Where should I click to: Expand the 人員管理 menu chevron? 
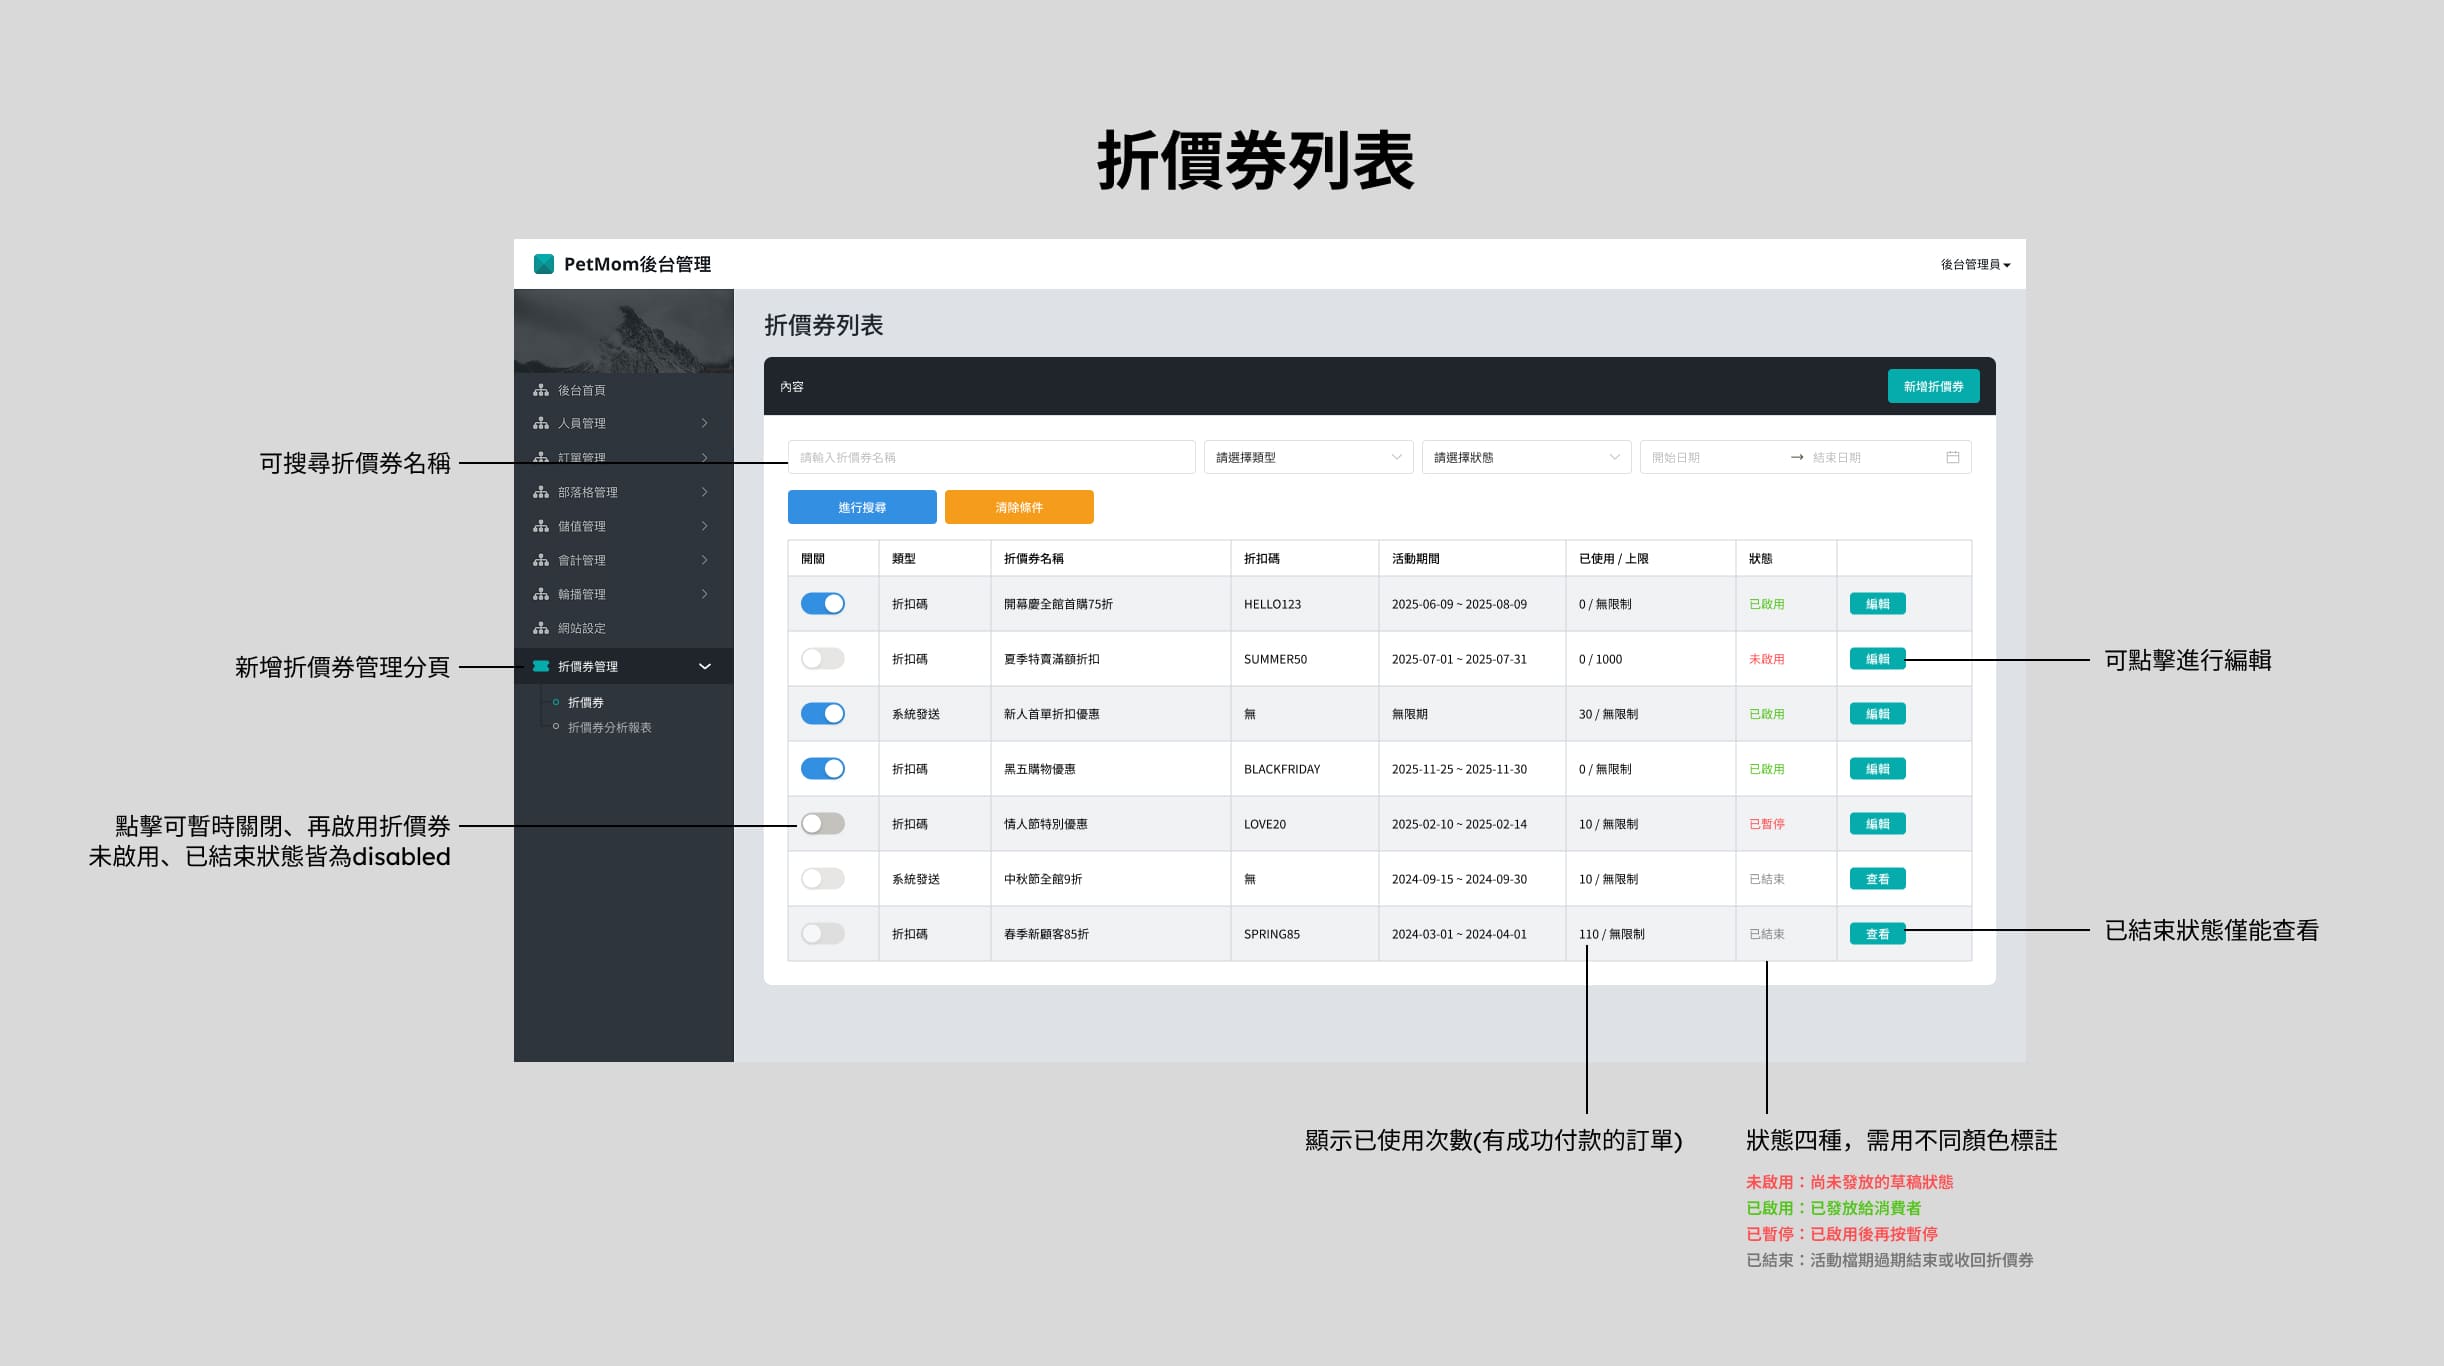(x=705, y=423)
